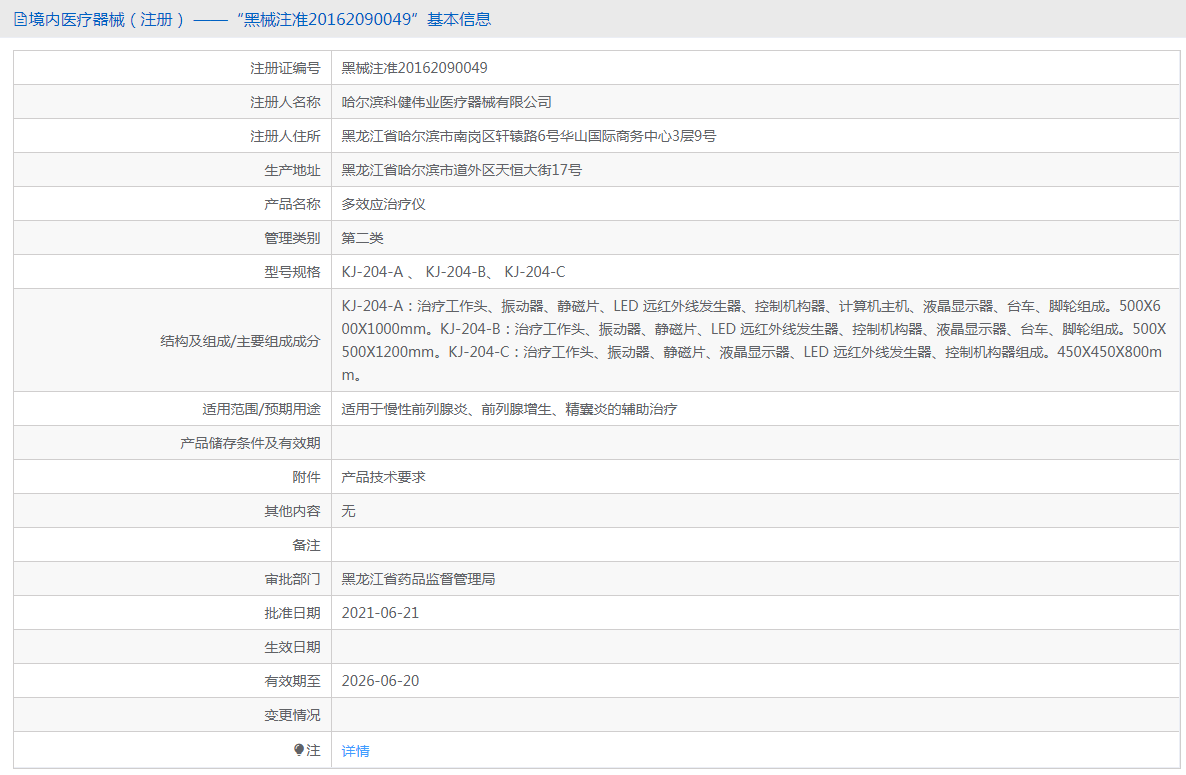Image resolution: width=1186 pixels, height=775 pixels.
Task: Click the 备注 label
Action: [306, 545]
